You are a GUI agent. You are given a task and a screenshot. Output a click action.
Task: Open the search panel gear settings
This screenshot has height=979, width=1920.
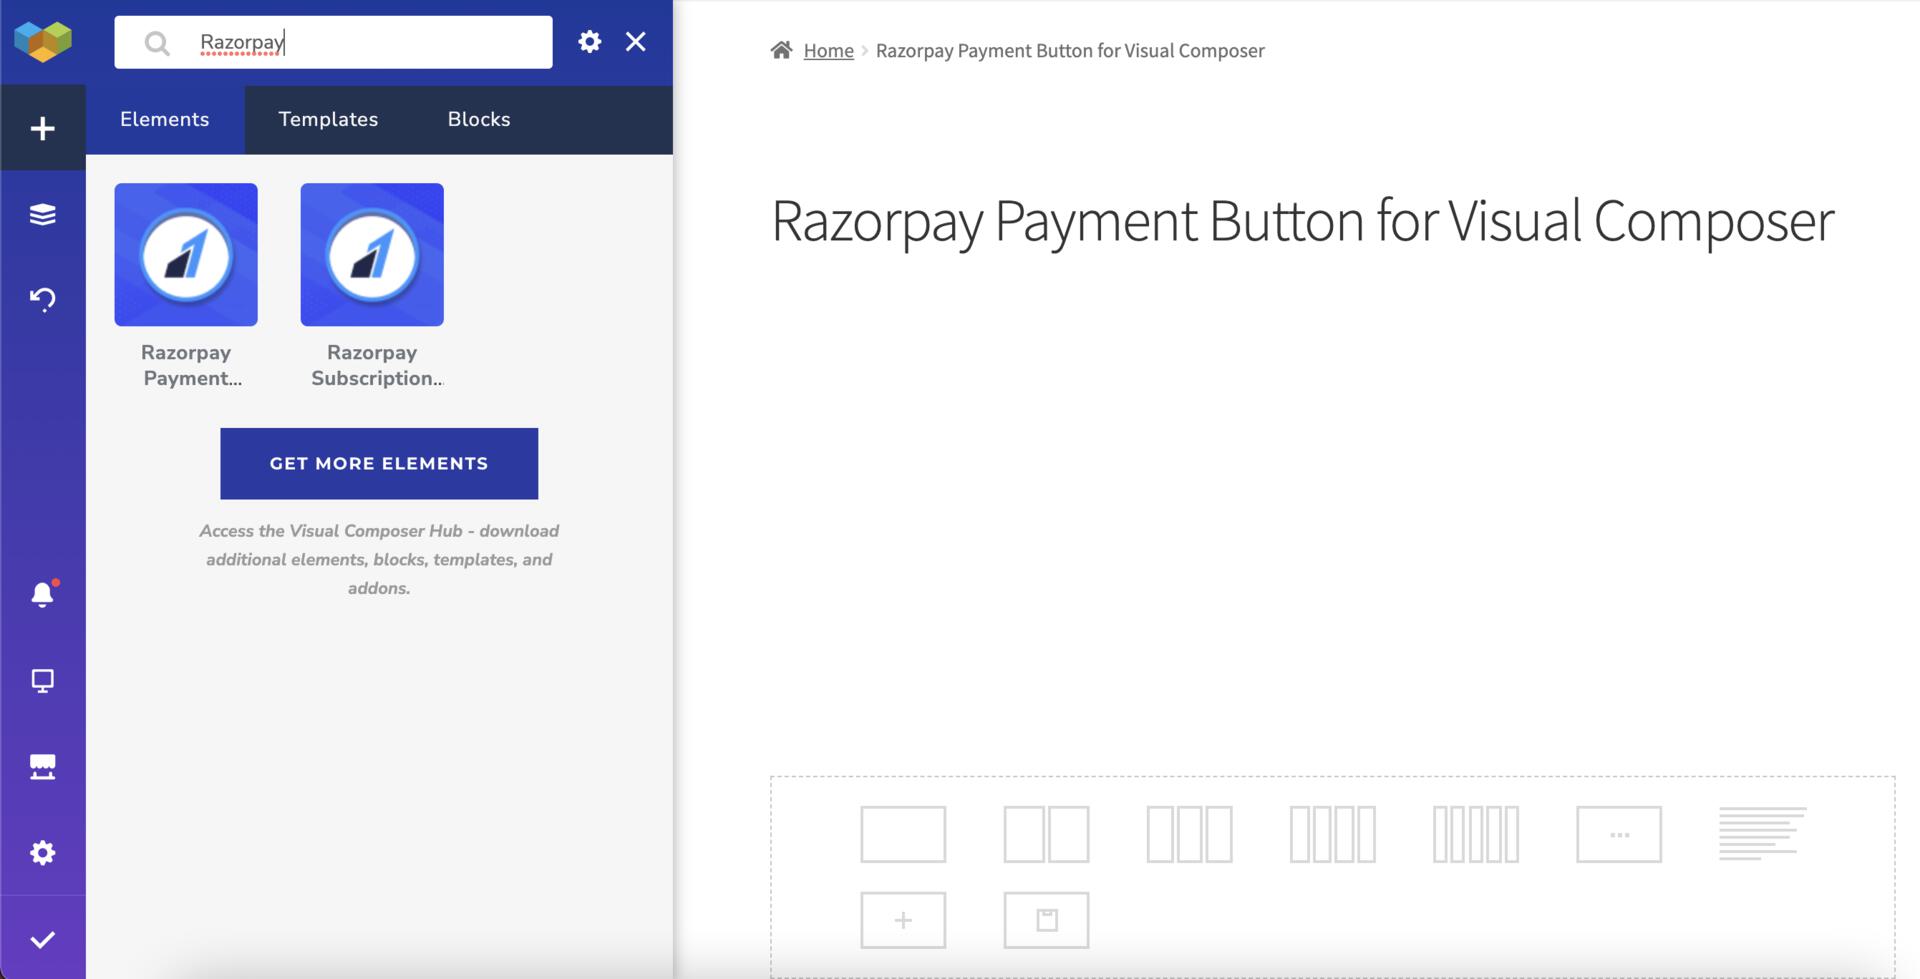point(590,41)
